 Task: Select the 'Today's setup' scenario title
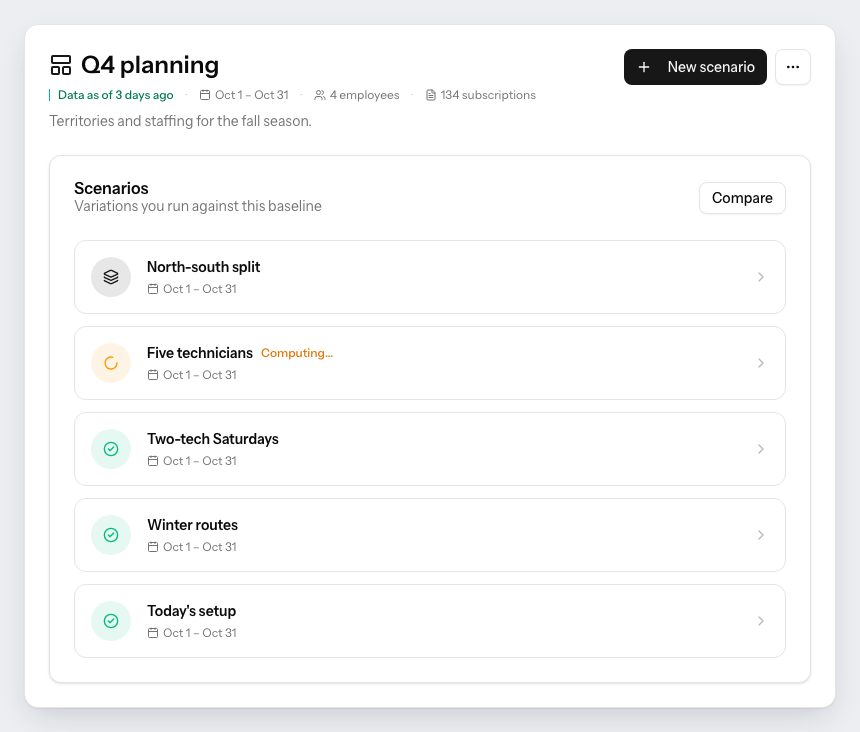(191, 611)
